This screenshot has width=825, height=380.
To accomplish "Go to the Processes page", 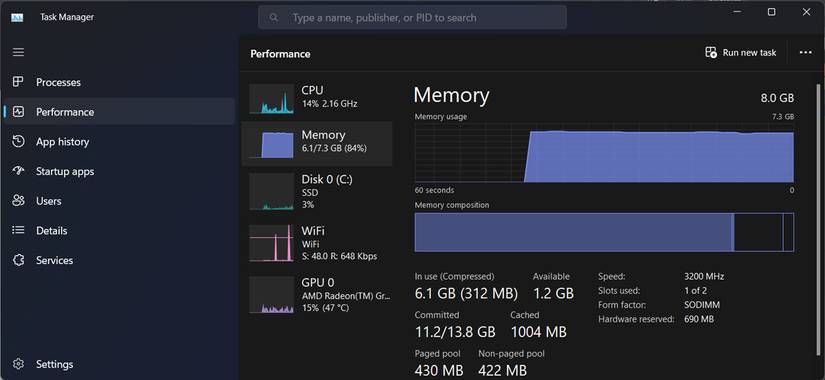I will 119,82.
